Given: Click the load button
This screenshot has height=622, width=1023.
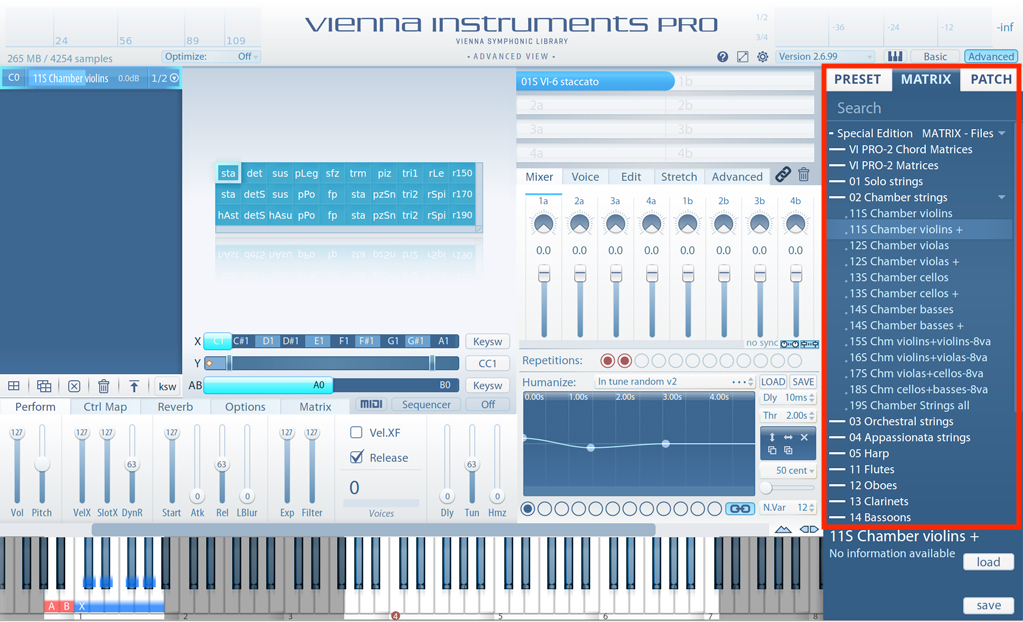Looking at the screenshot, I should tap(988, 562).
